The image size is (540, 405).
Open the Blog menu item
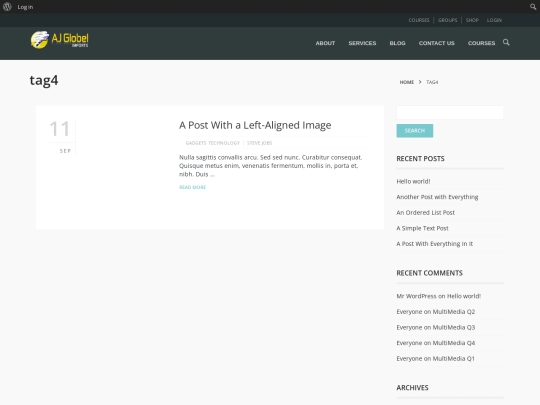397,43
